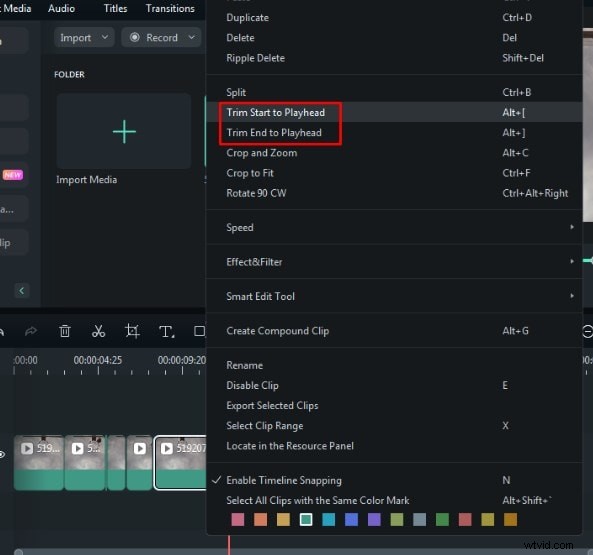Image resolution: width=593 pixels, height=555 pixels.
Task: Click the plus icon to import media
Action: point(124,131)
